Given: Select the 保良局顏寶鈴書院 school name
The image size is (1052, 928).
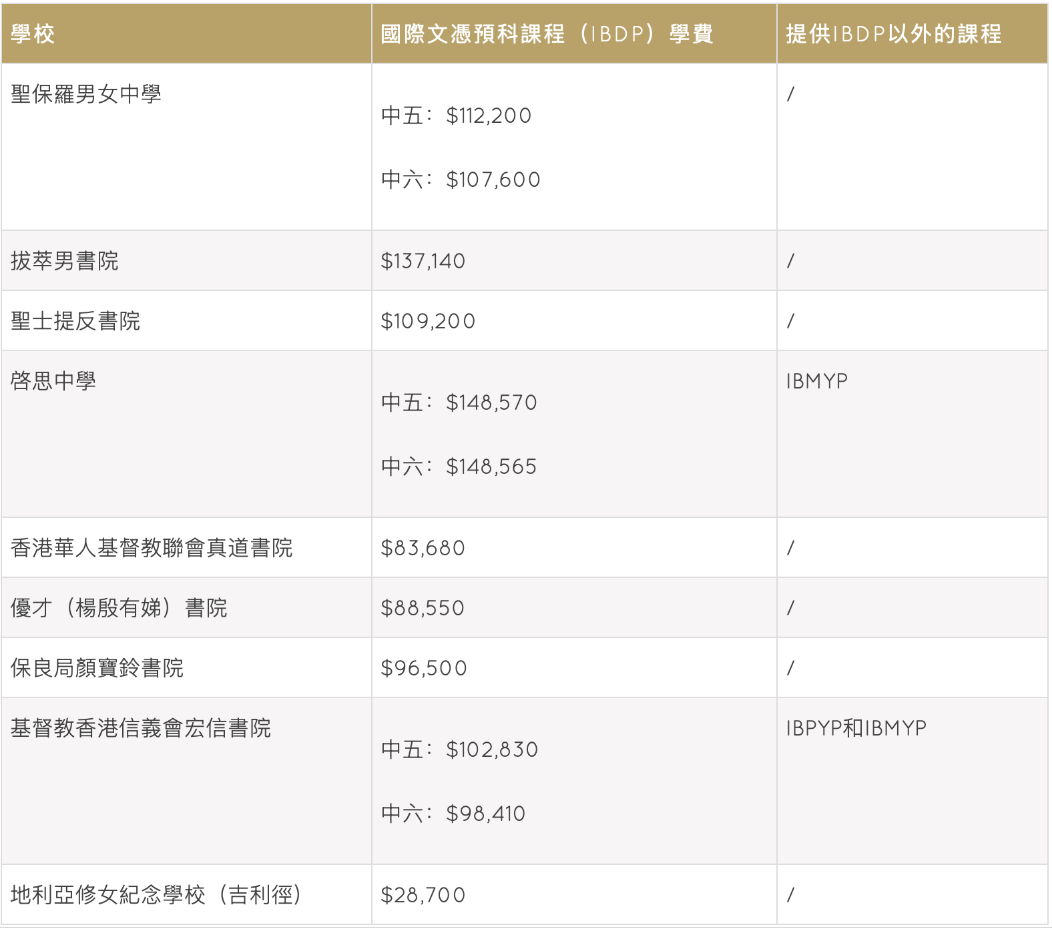Looking at the screenshot, I should 97,668.
